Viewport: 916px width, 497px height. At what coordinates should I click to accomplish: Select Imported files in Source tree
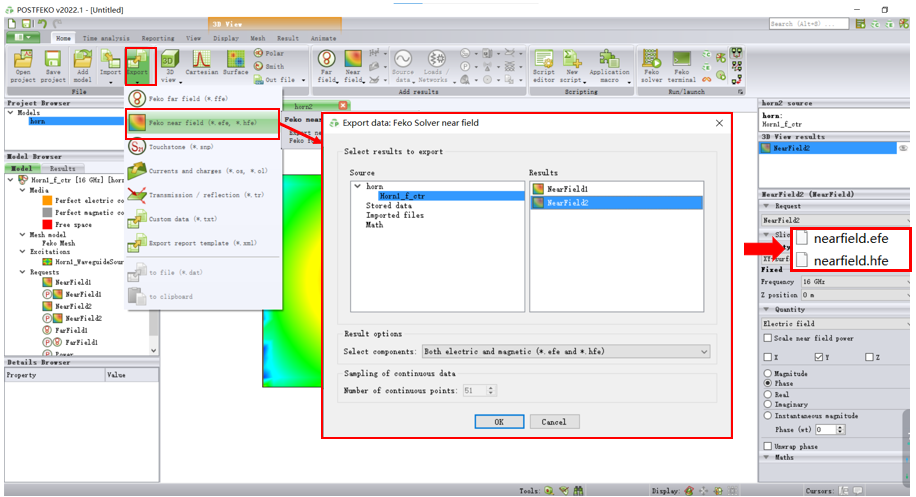coord(394,215)
